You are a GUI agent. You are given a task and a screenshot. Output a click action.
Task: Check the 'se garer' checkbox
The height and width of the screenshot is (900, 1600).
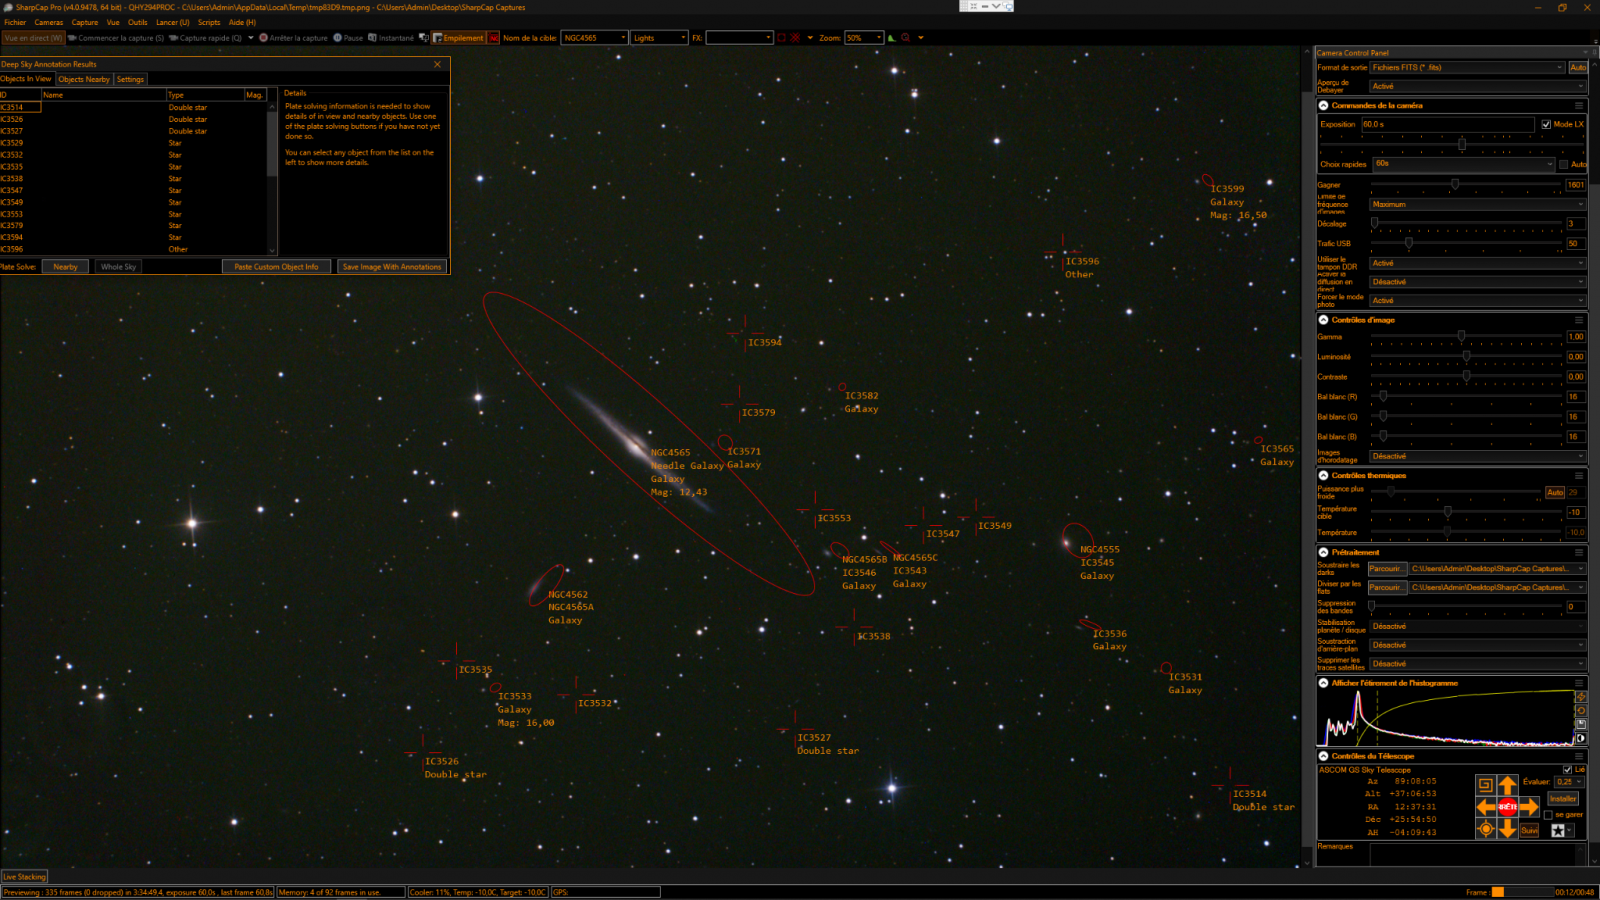click(x=1548, y=815)
